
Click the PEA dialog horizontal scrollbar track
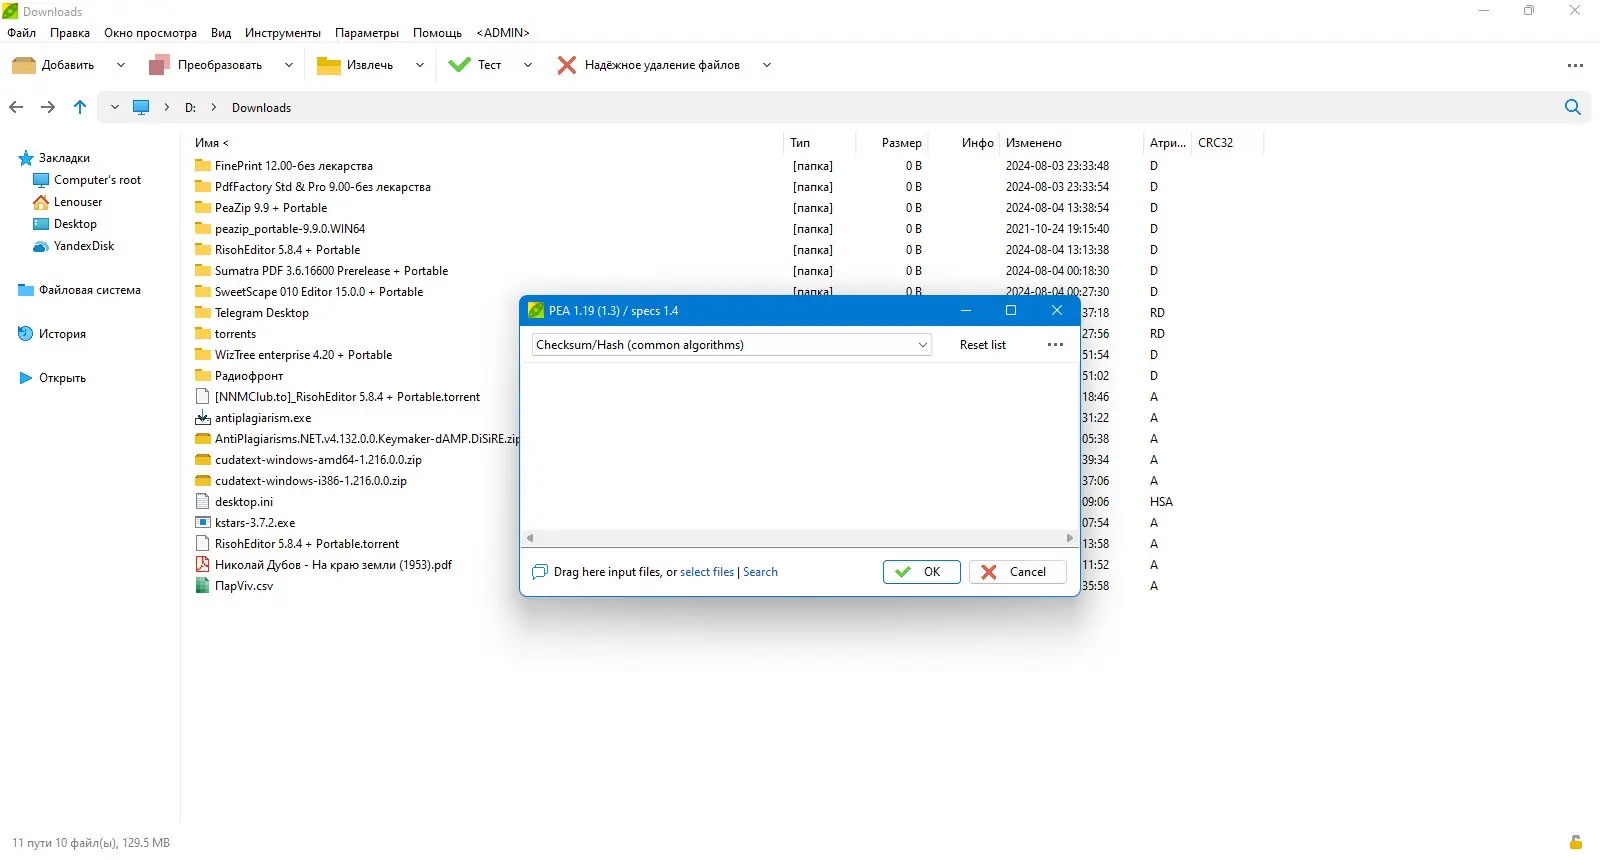(x=800, y=538)
